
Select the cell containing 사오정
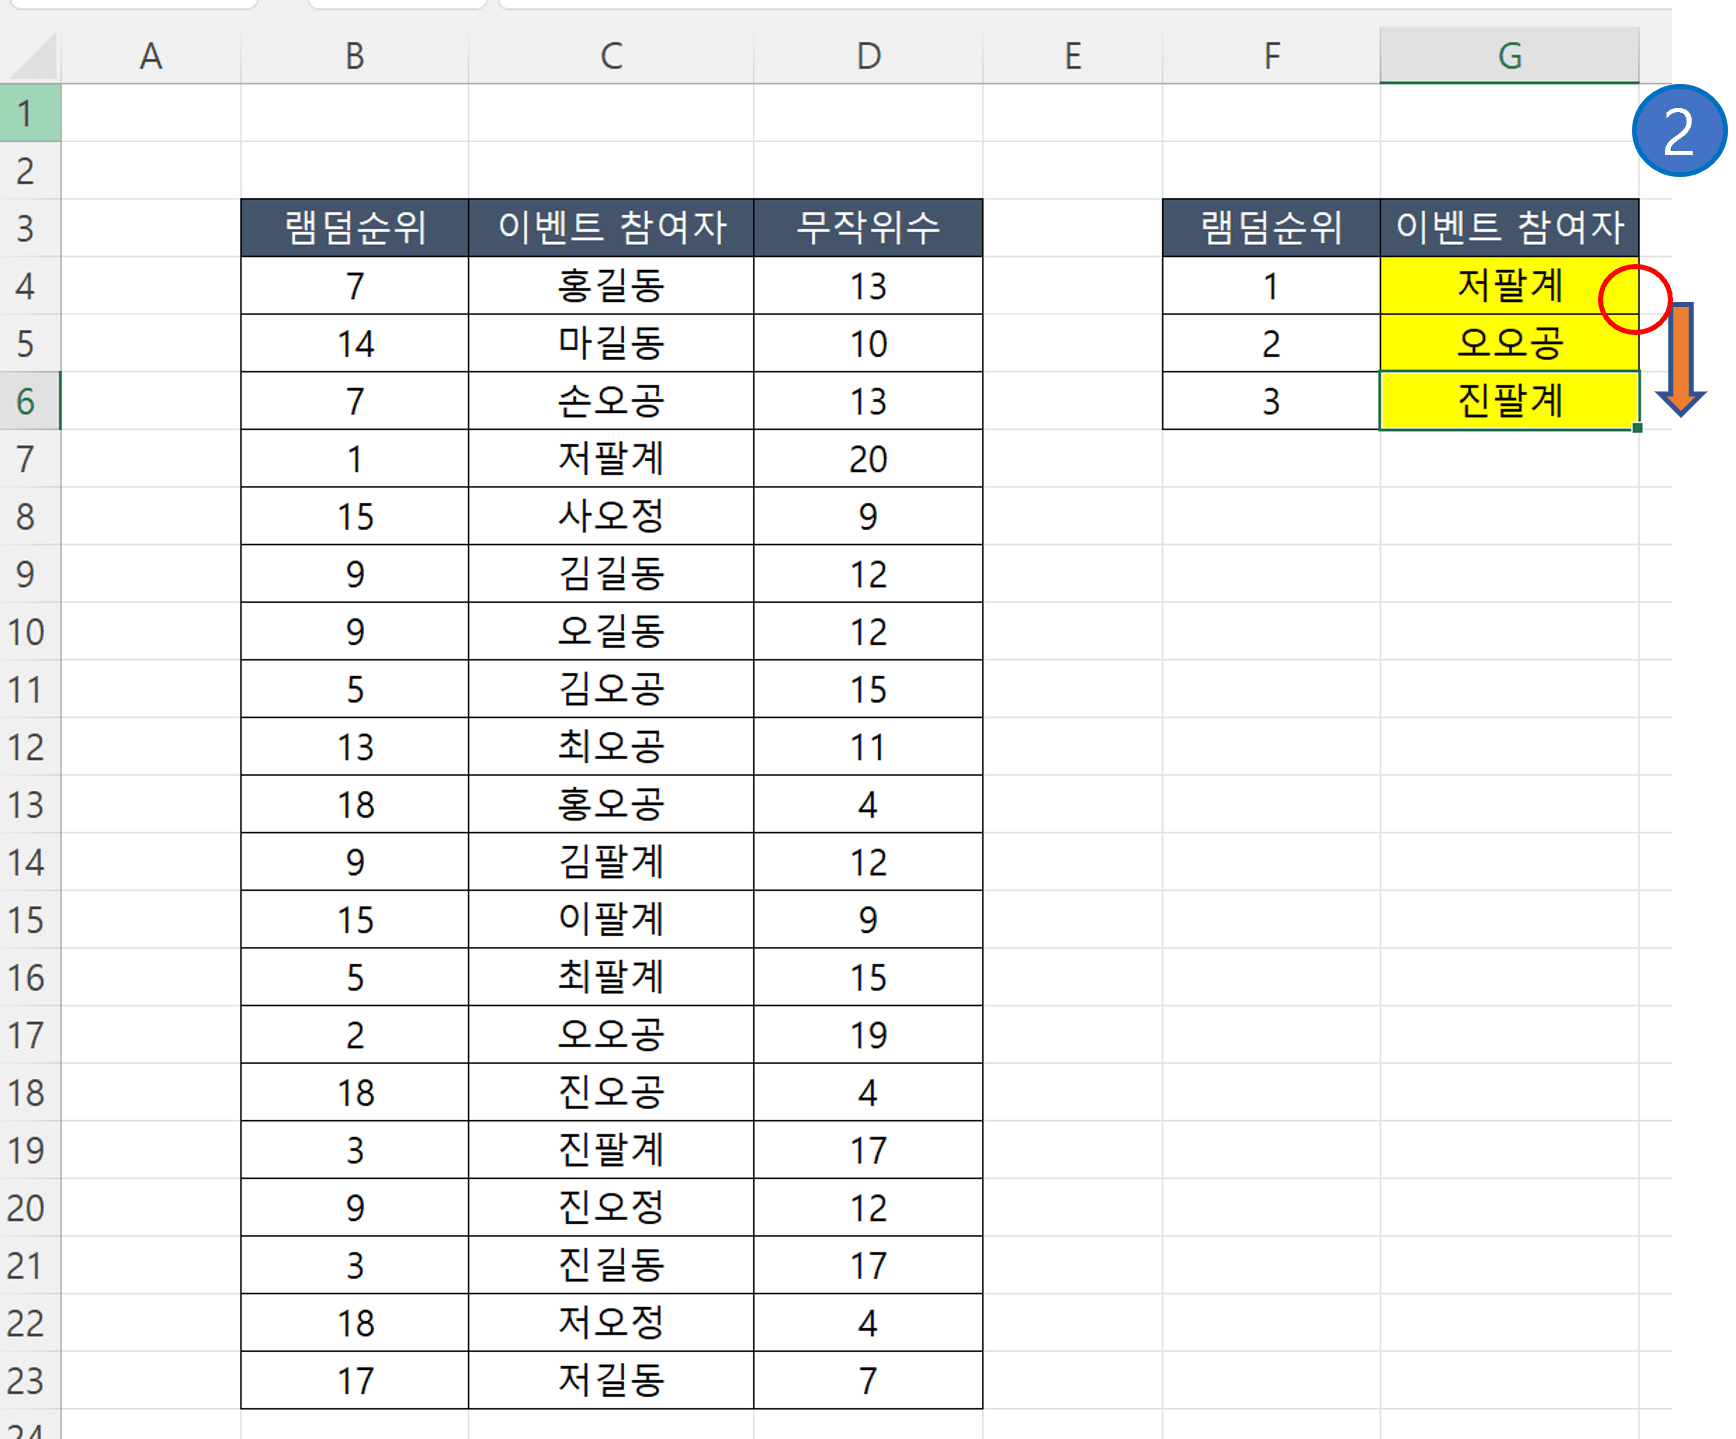[x=611, y=516]
